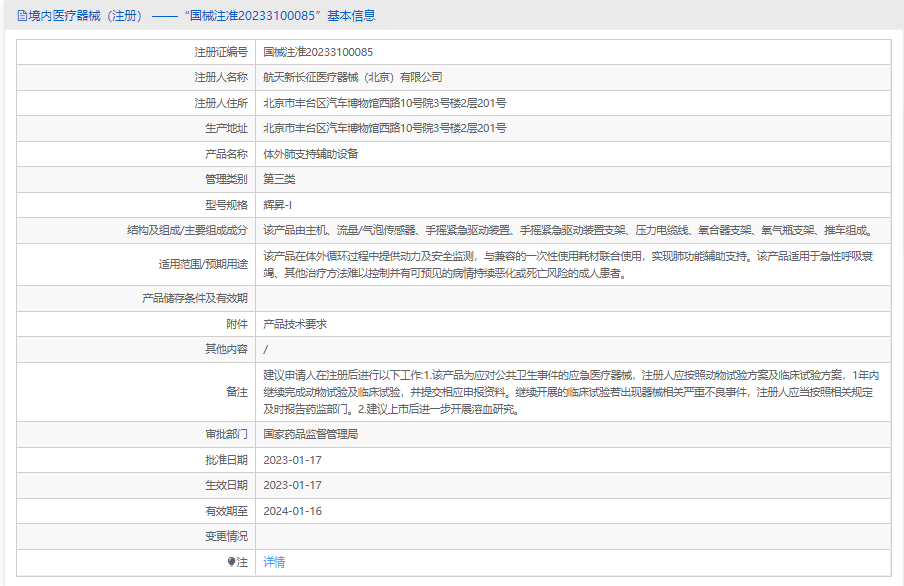Click the 注册人住所 label

(x=221, y=103)
